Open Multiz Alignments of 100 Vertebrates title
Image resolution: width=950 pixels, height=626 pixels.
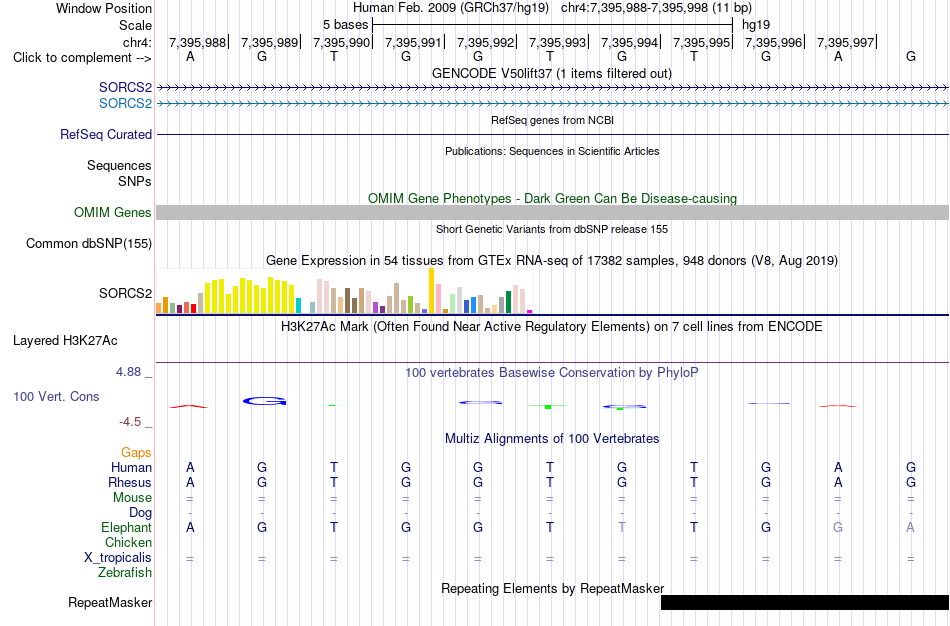[x=552, y=439]
